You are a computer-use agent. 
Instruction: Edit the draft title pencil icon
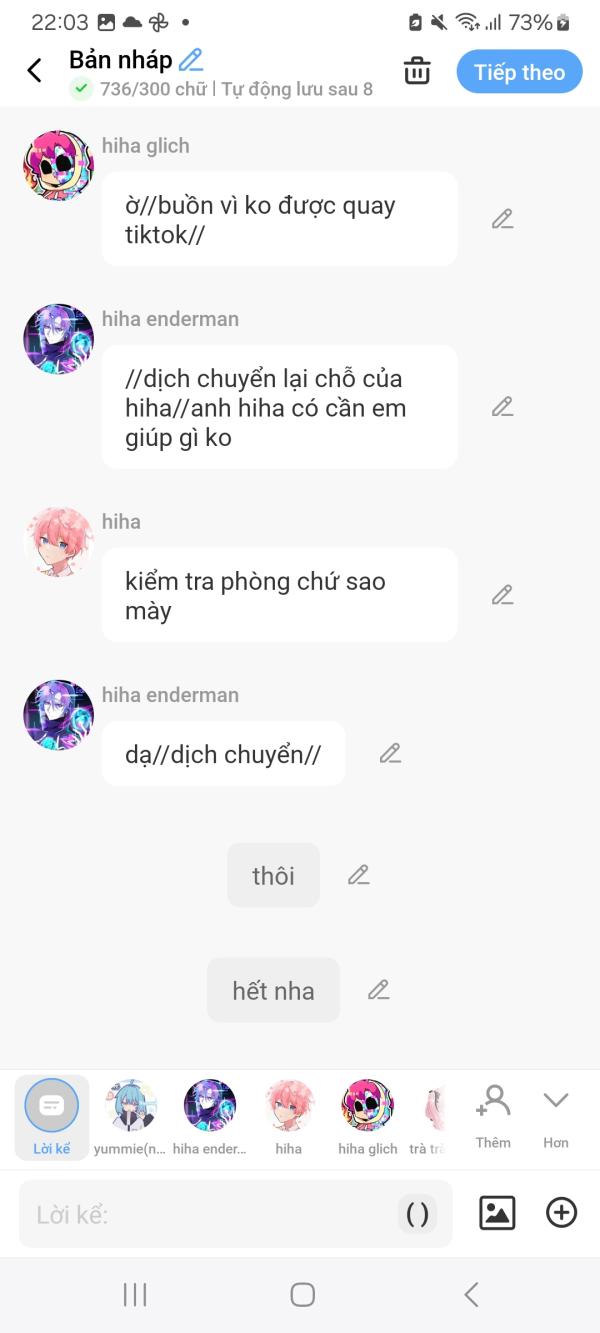pyautogui.click(x=190, y=60)
